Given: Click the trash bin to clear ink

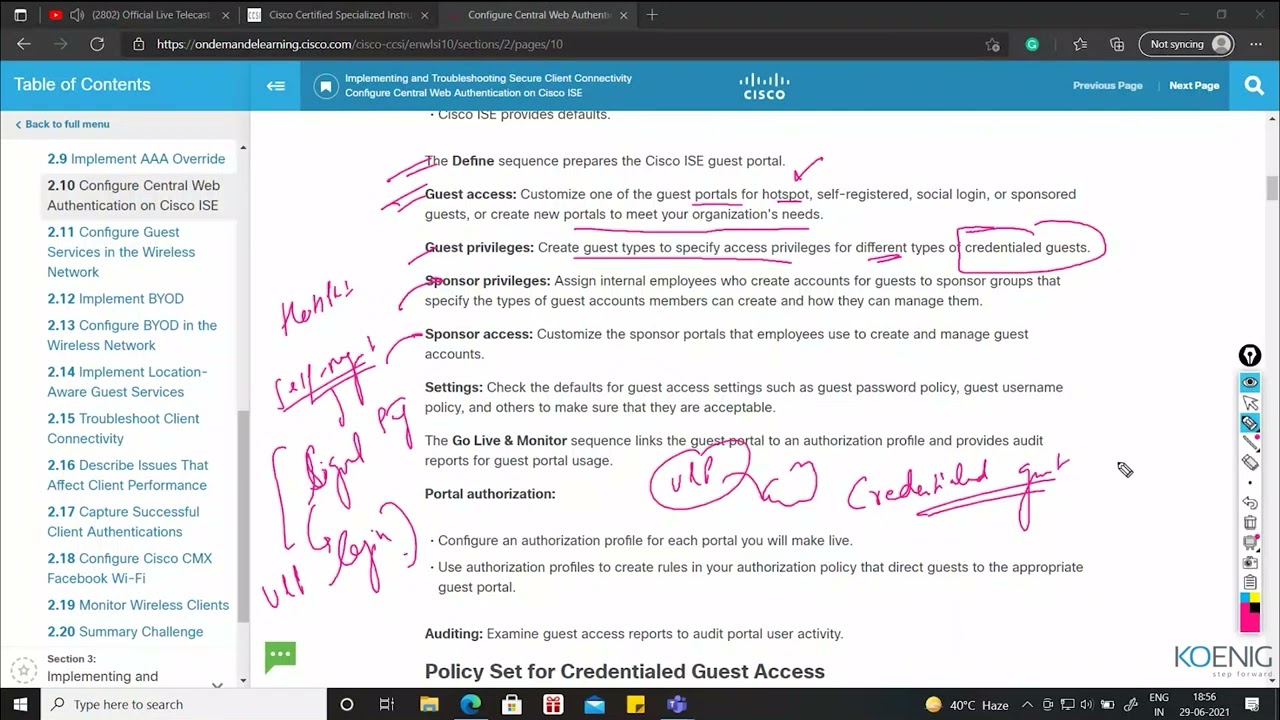Looking at the screenshot, I should point(1250,523).
